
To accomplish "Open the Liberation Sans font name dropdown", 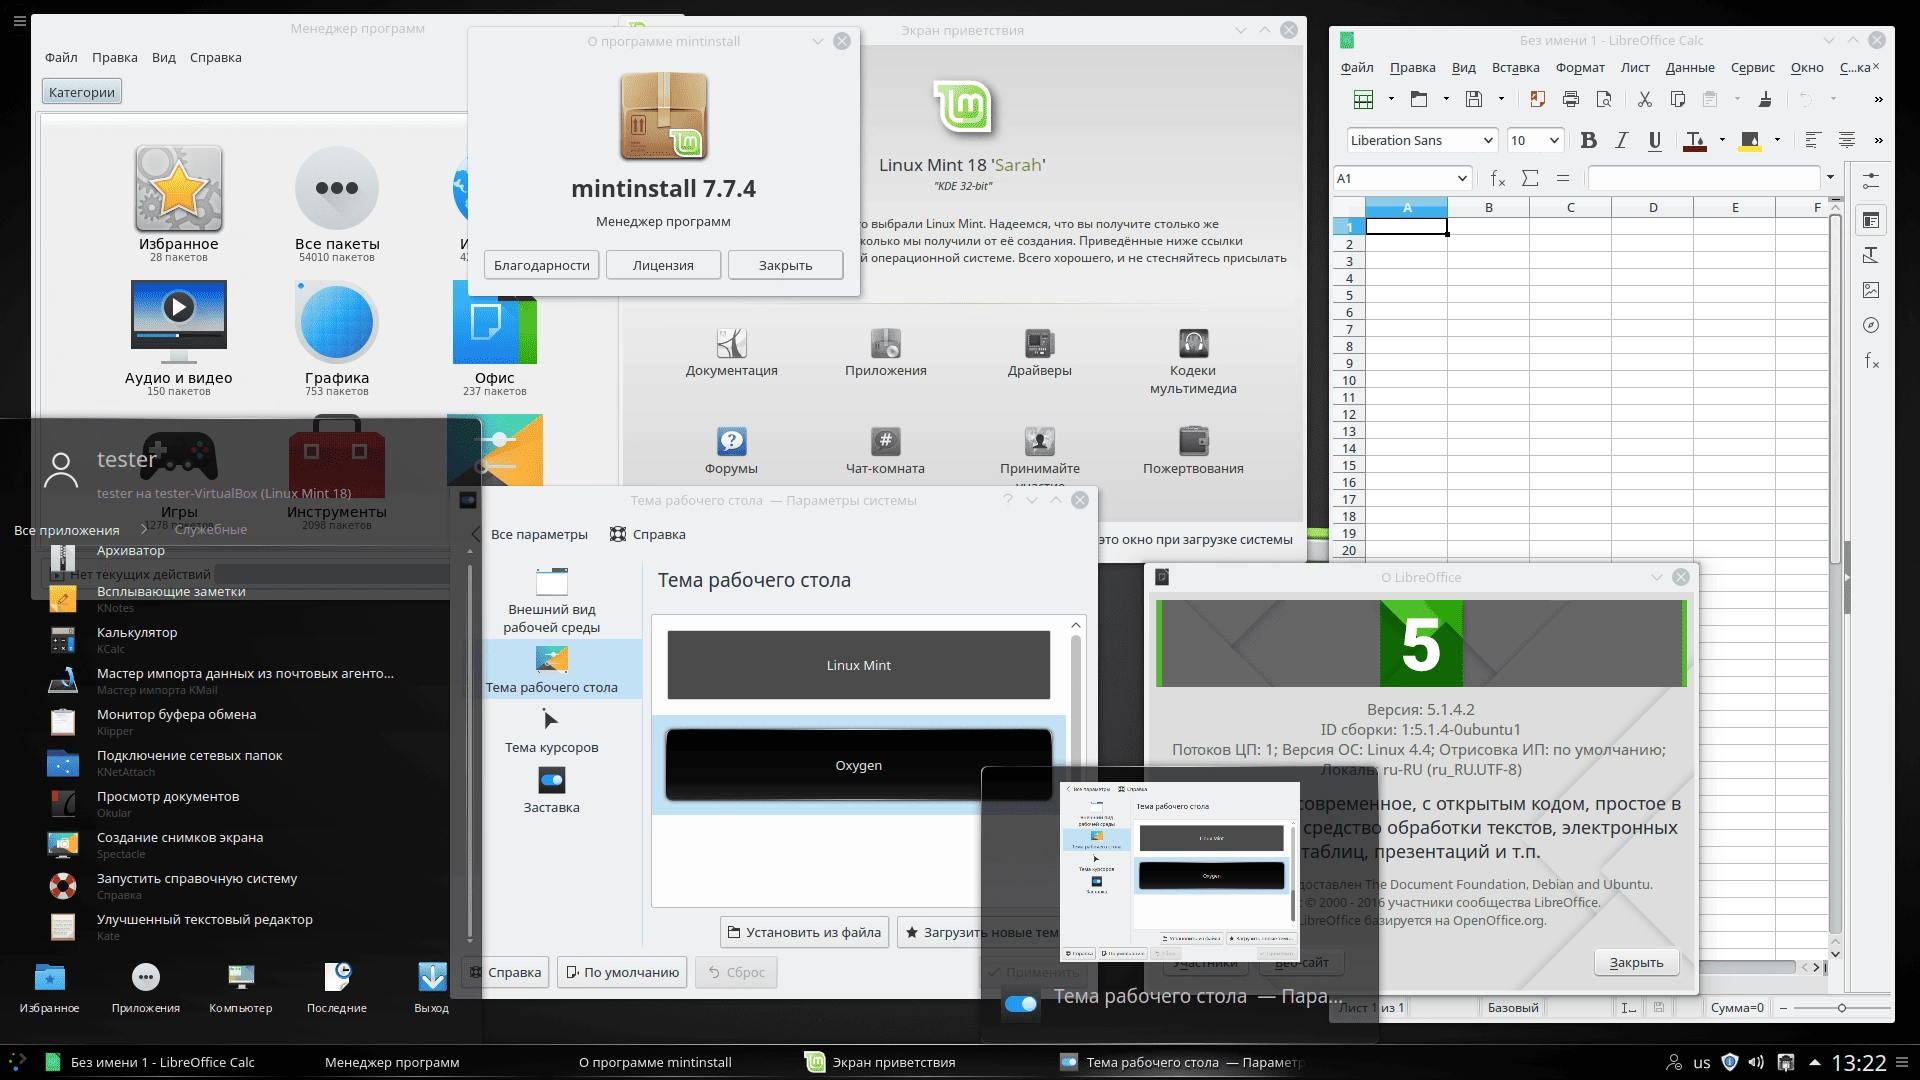I will [x=1487, y=140].
